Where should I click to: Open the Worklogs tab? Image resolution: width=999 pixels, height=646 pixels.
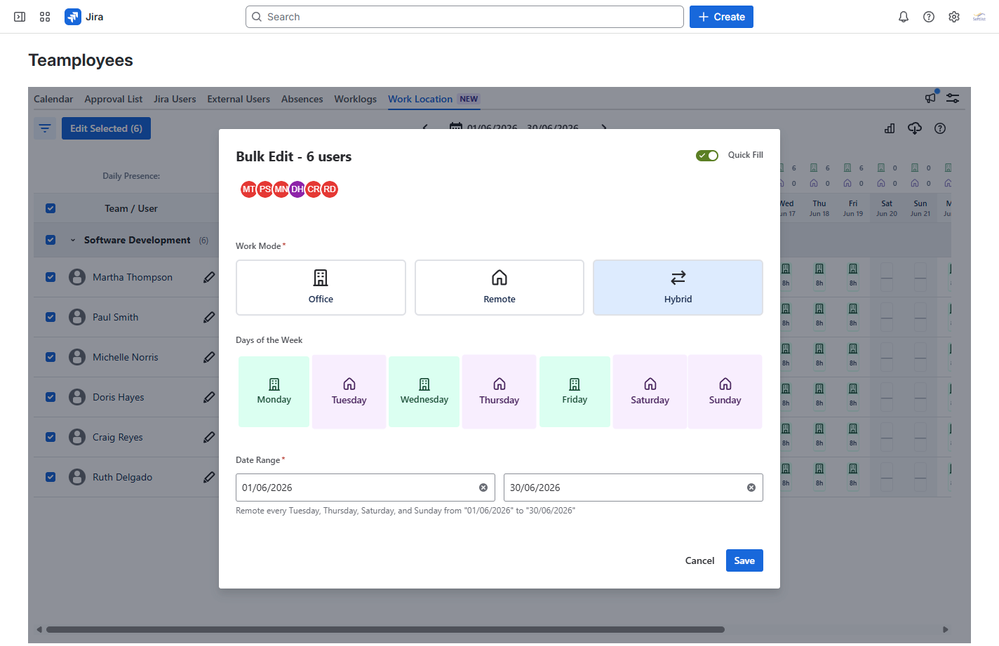[x=356, y=99]
